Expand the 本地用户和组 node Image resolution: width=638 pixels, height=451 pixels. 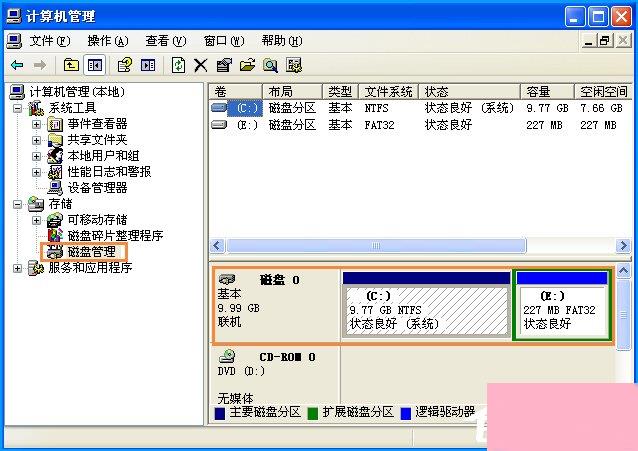coord(36,156)
